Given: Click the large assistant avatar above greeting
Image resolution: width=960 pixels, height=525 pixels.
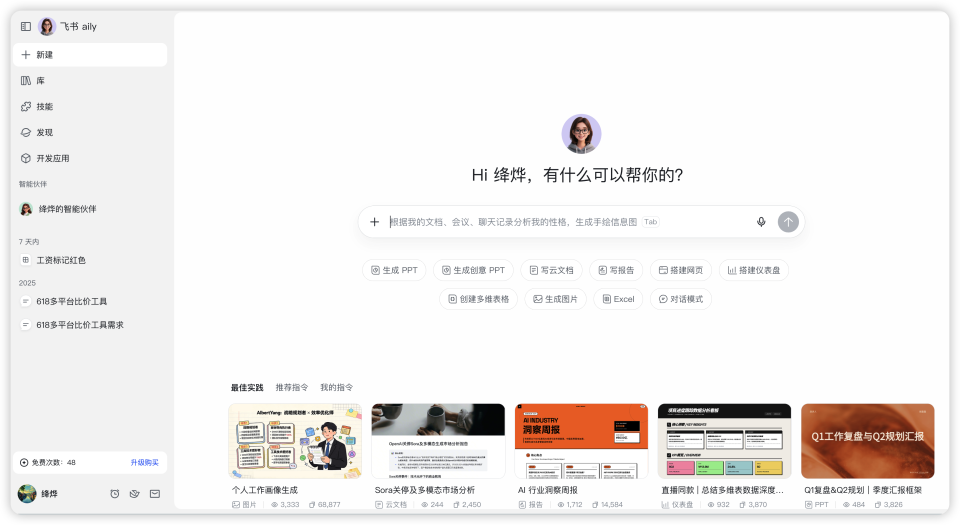Looking at the screenshot, I should tap(581, 133).
